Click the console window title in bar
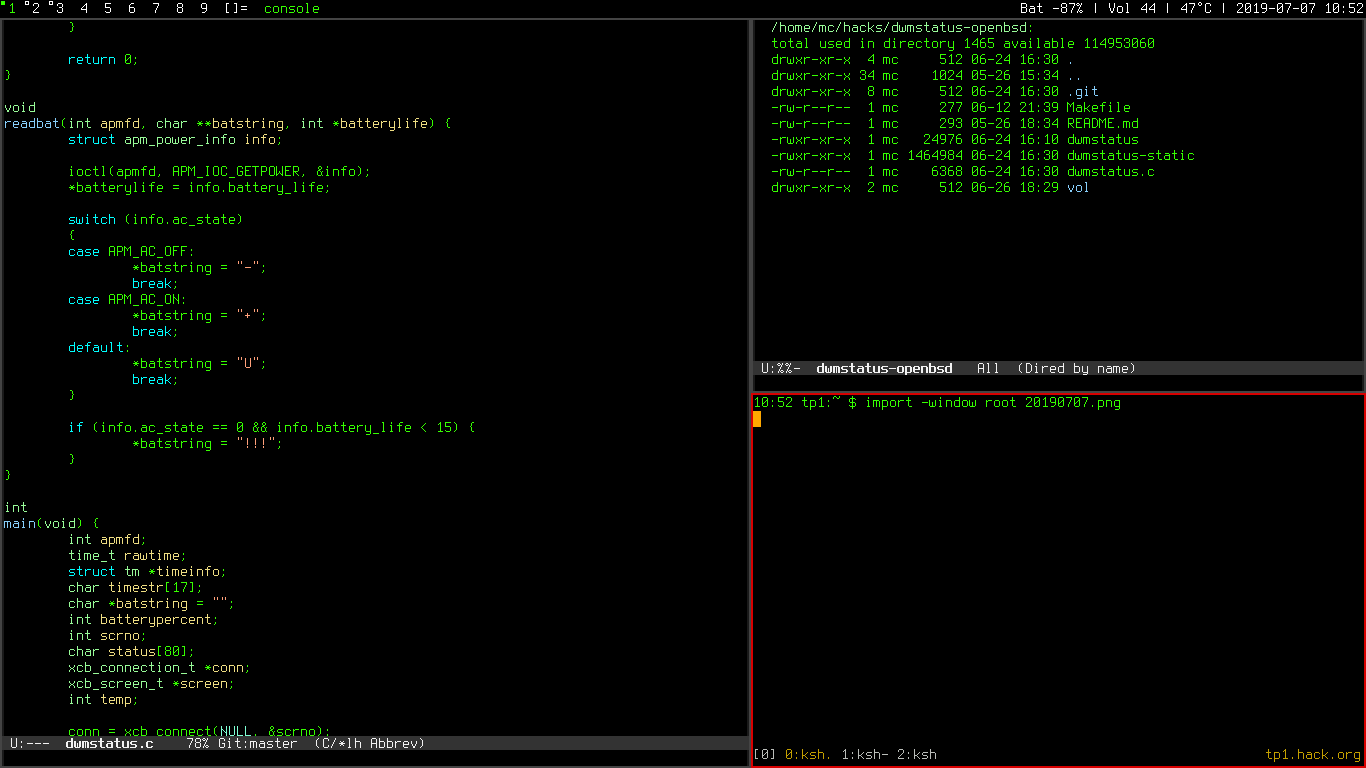Image resolution: width=1366 pixels, height=768 pixels. pos(292,9)
